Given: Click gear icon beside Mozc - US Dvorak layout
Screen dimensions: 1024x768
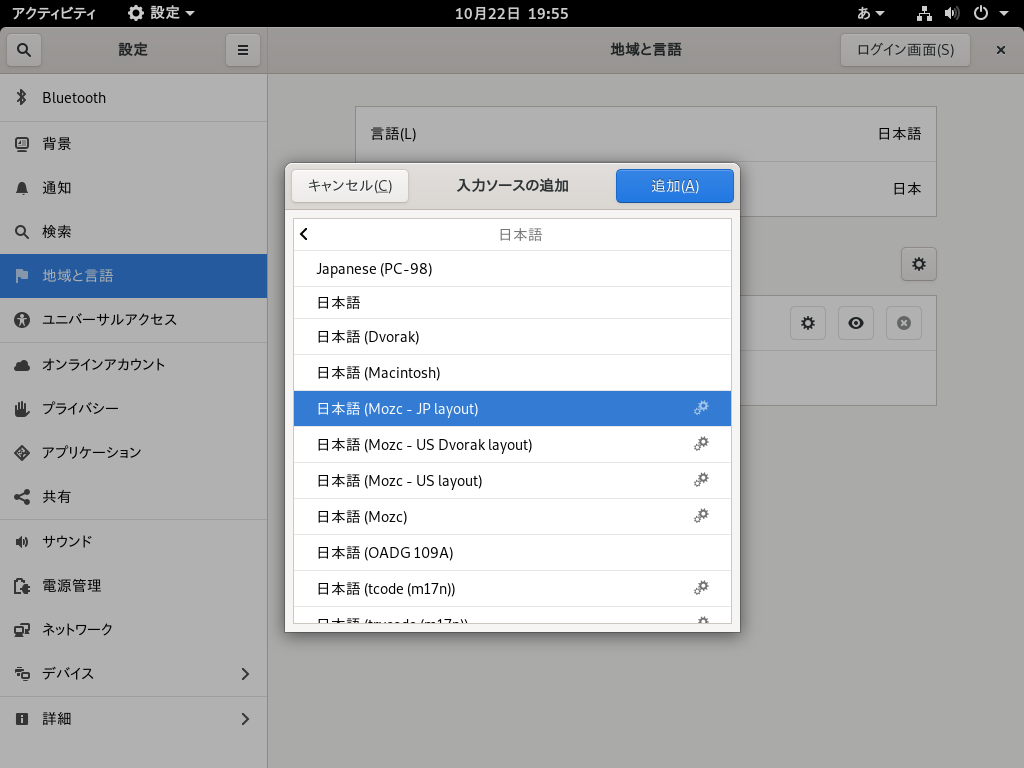Looking at the screenshot, I should (x=701, y=444).
